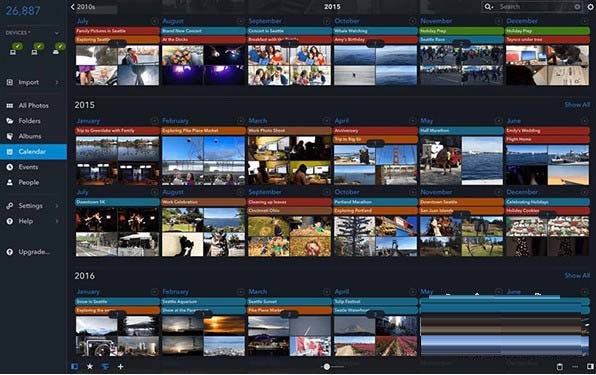Click Show All link for 2015
596x375 pixels.
(x=577, y=104)
